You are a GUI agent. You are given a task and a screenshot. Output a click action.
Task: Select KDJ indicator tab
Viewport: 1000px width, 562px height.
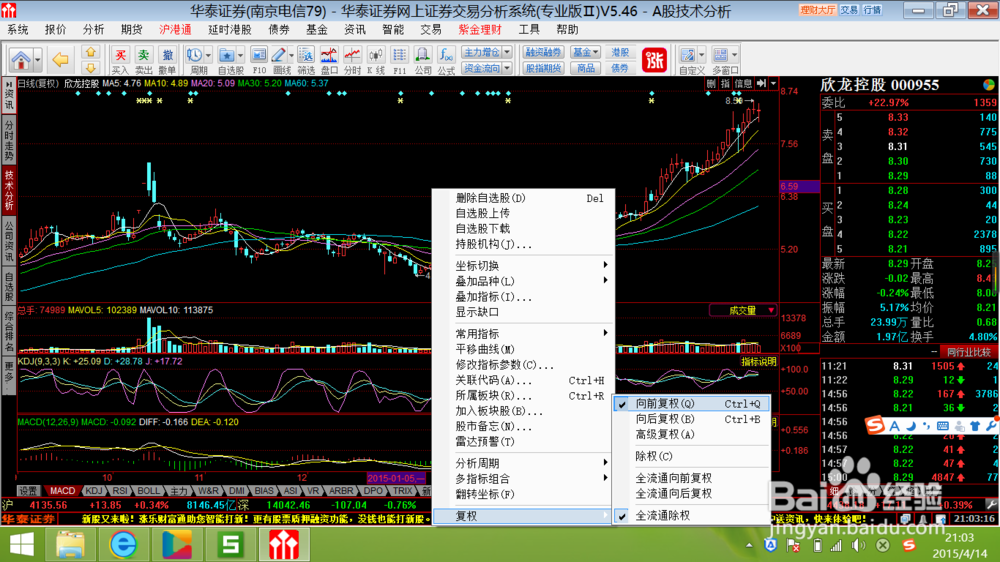[94, 491]
